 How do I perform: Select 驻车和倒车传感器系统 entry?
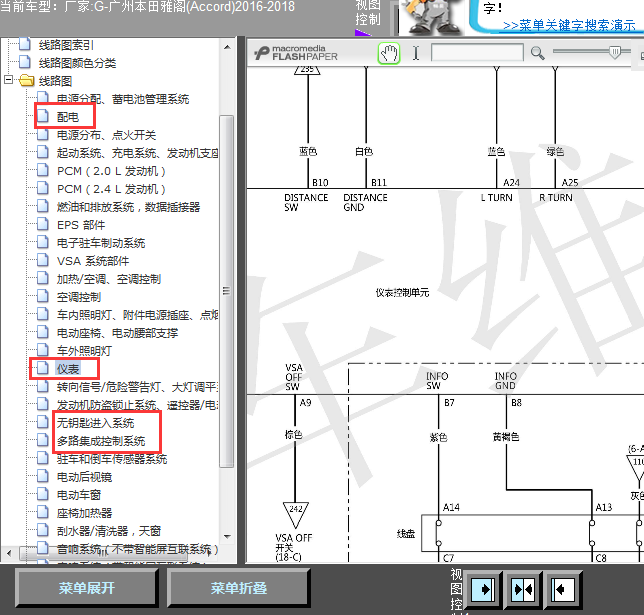pyautogui.click(x=112, y=459)
